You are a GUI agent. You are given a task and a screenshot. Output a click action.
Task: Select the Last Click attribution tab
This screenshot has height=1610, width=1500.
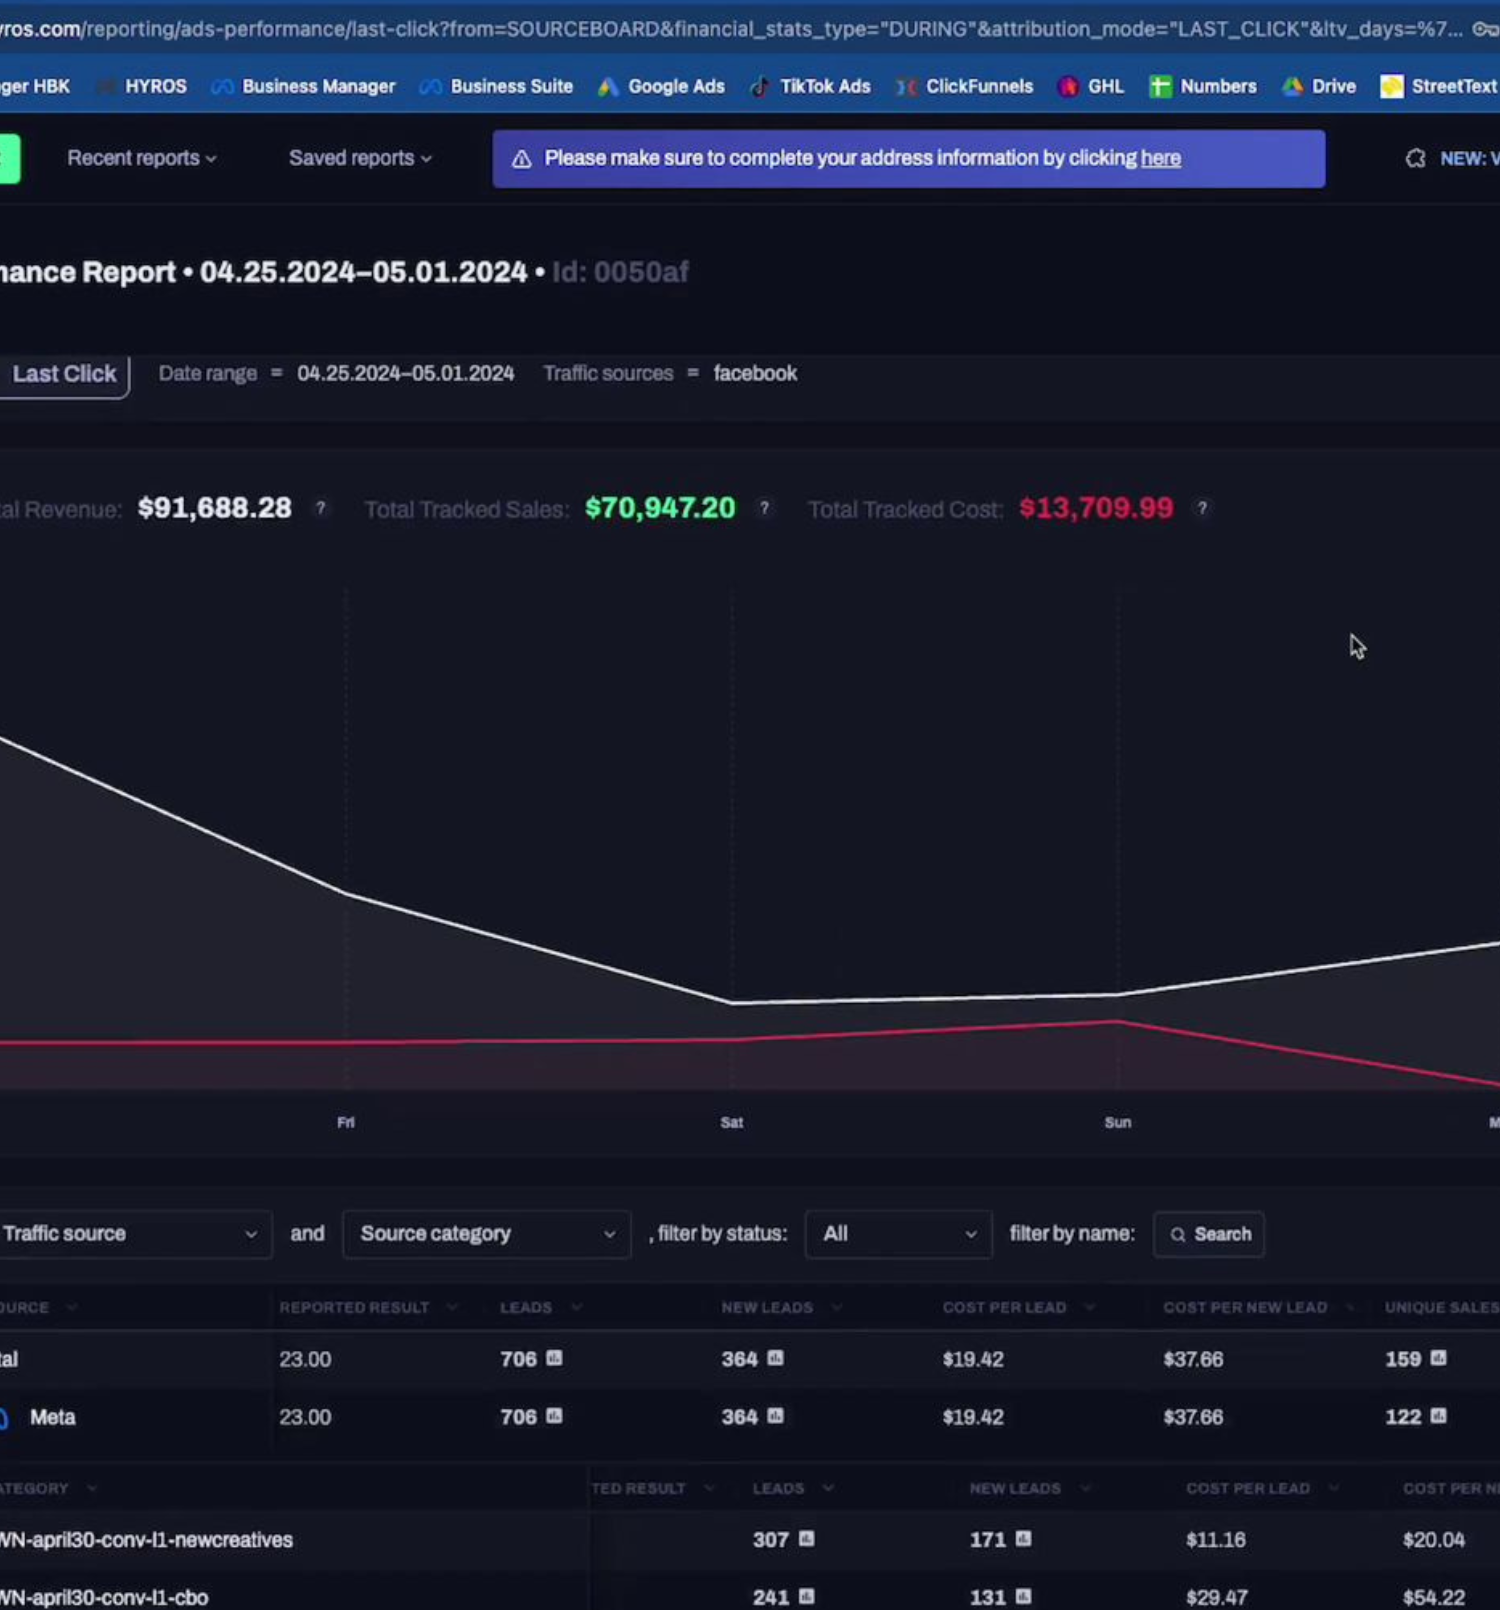click(x=64, y=374)
